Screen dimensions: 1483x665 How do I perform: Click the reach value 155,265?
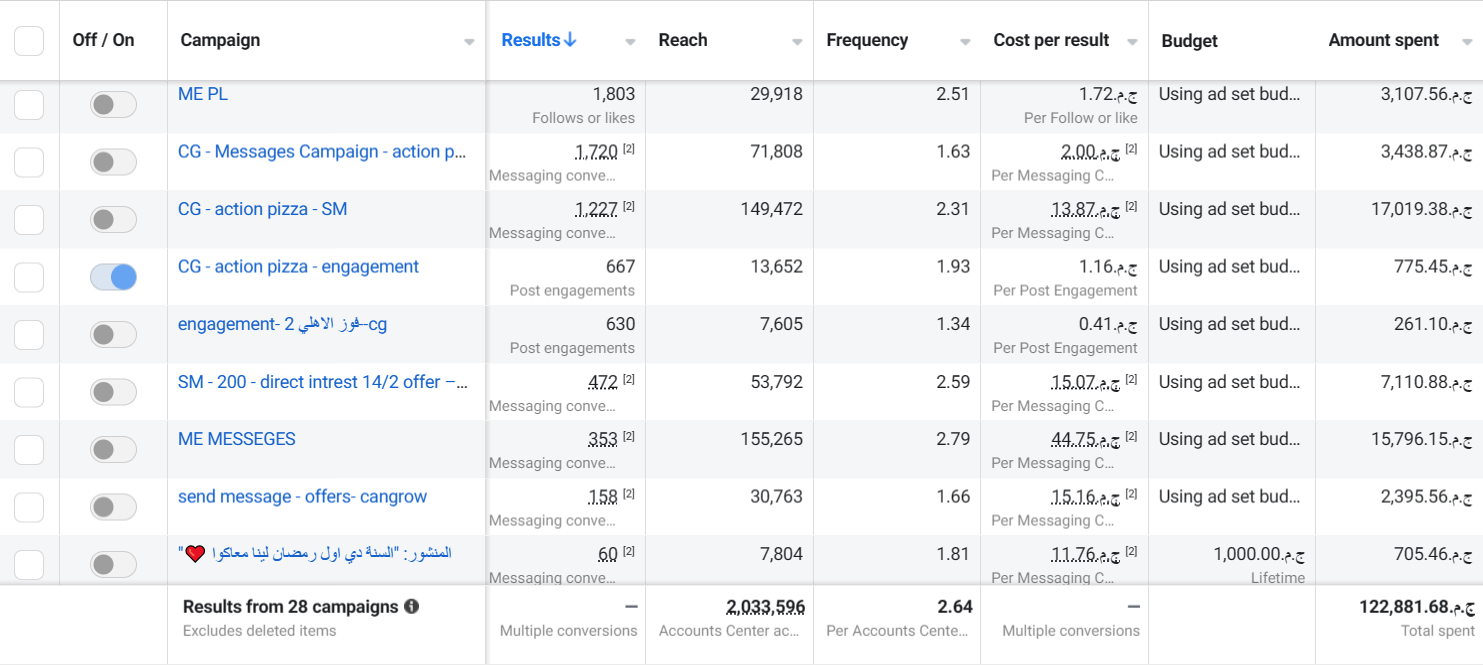(774, 439)
